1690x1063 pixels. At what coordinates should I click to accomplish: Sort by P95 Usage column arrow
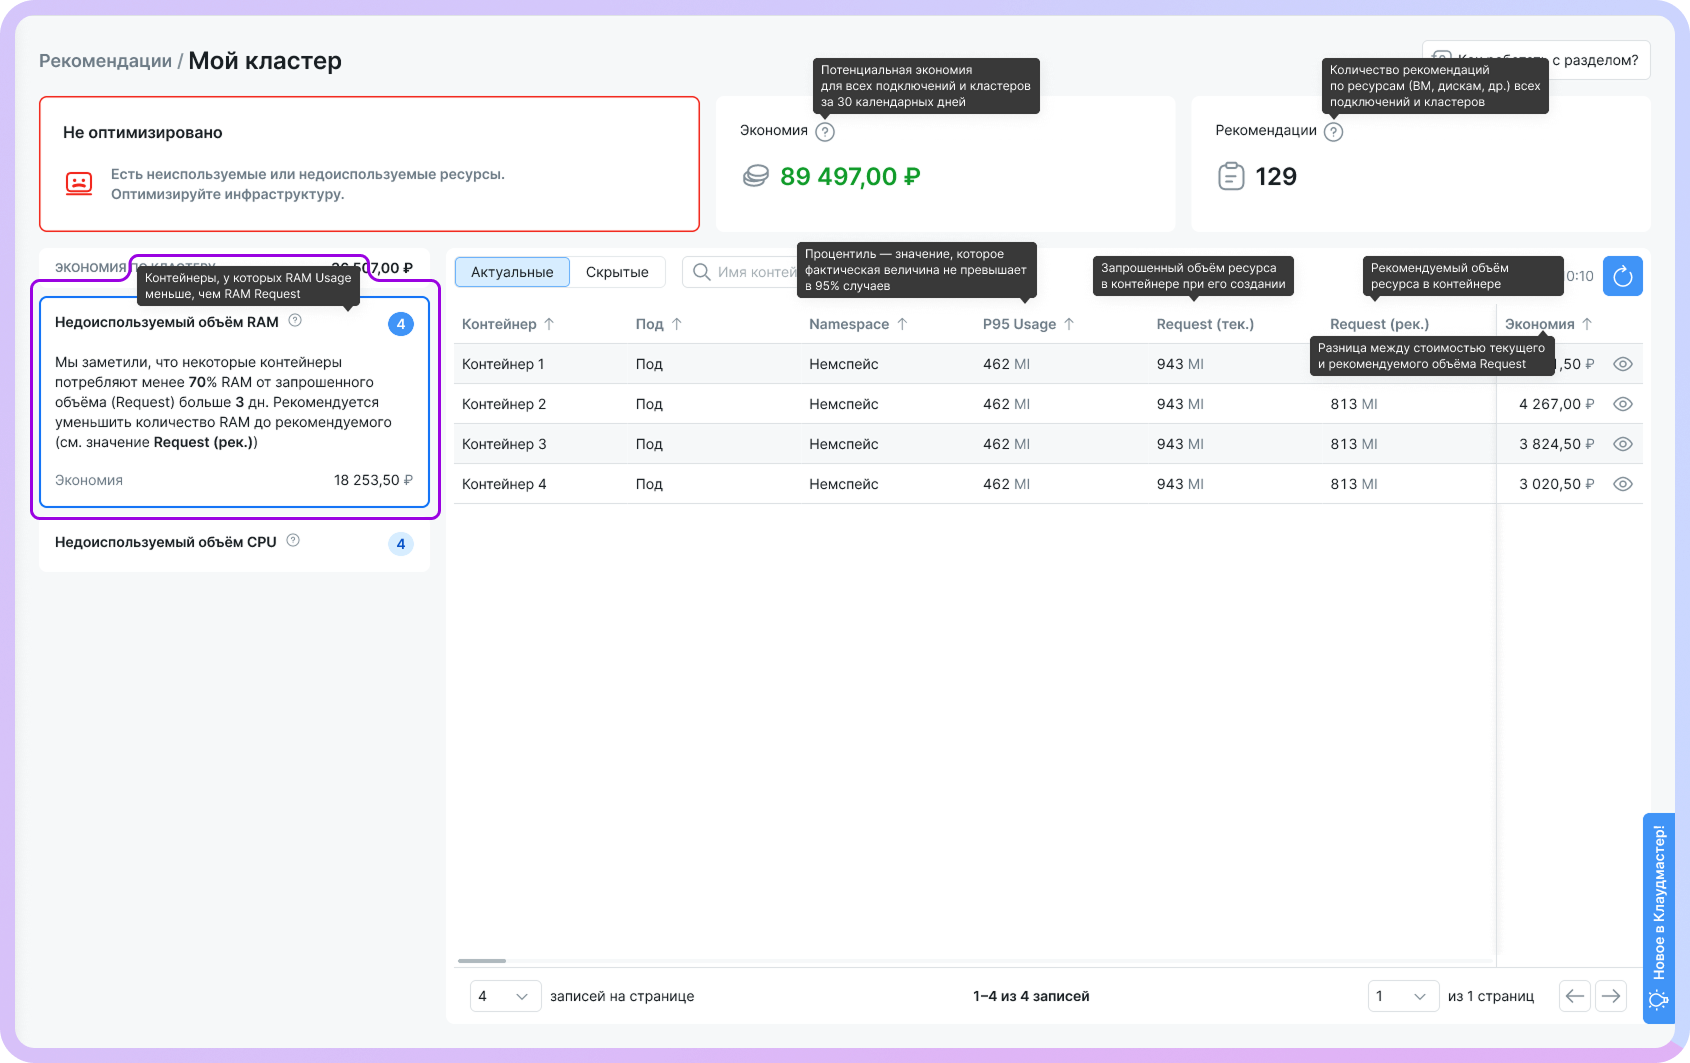(x=1069, y=324)
